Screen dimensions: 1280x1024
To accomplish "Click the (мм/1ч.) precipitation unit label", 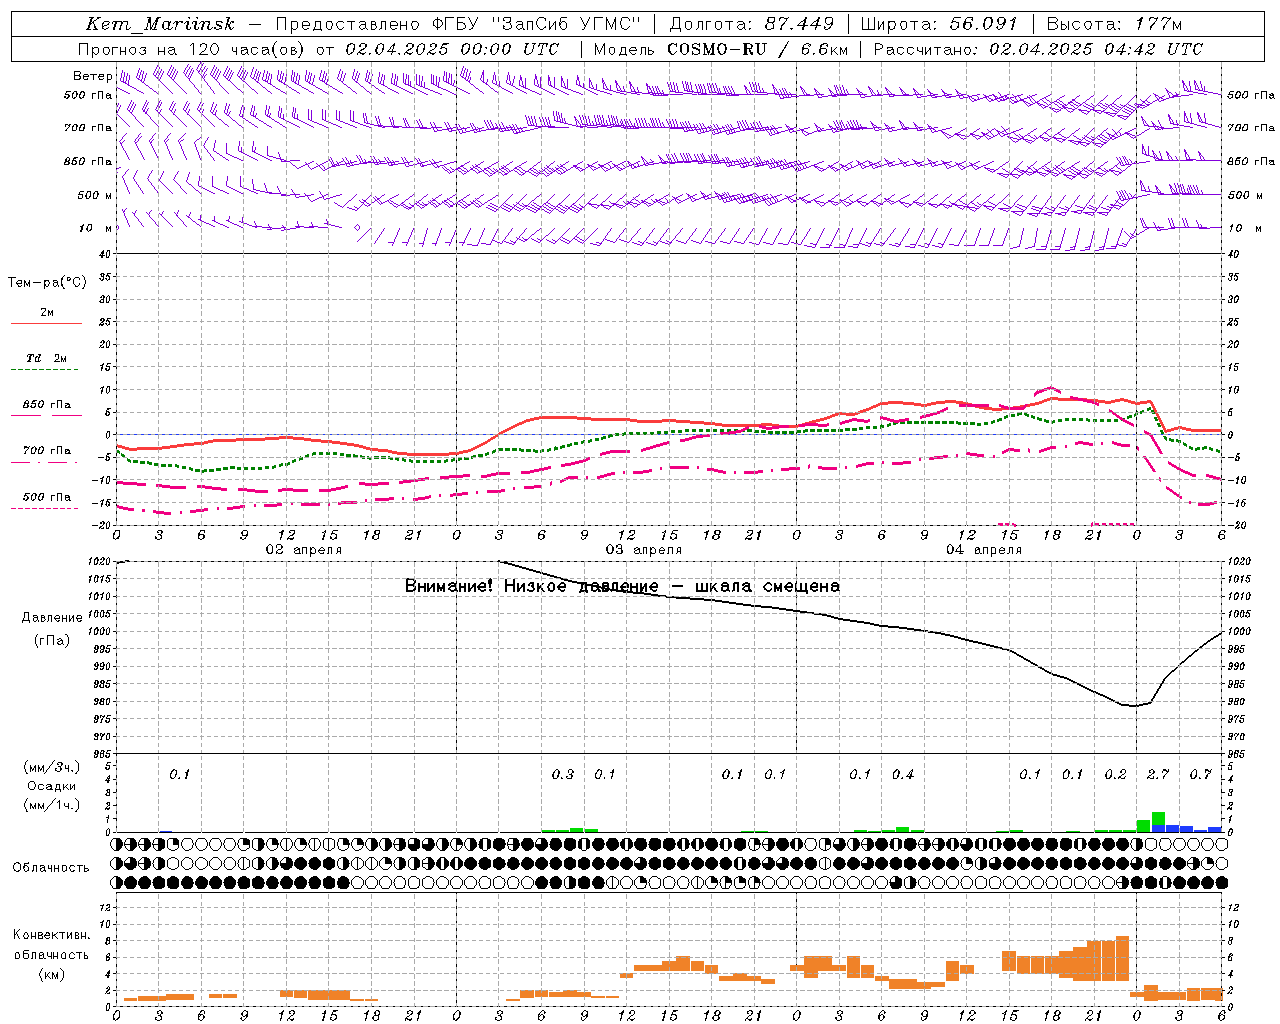I will [x=52, y=805].
